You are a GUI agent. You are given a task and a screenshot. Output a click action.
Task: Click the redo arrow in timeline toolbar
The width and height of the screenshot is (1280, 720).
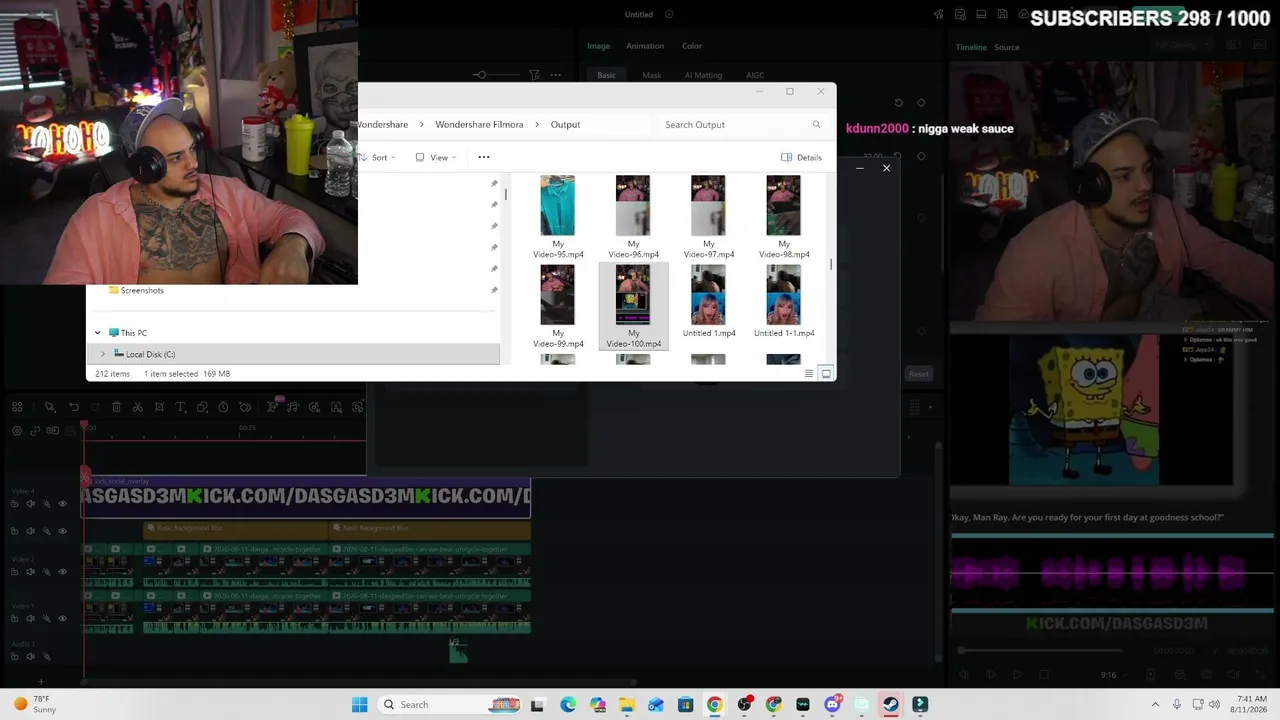coord(94,407)
